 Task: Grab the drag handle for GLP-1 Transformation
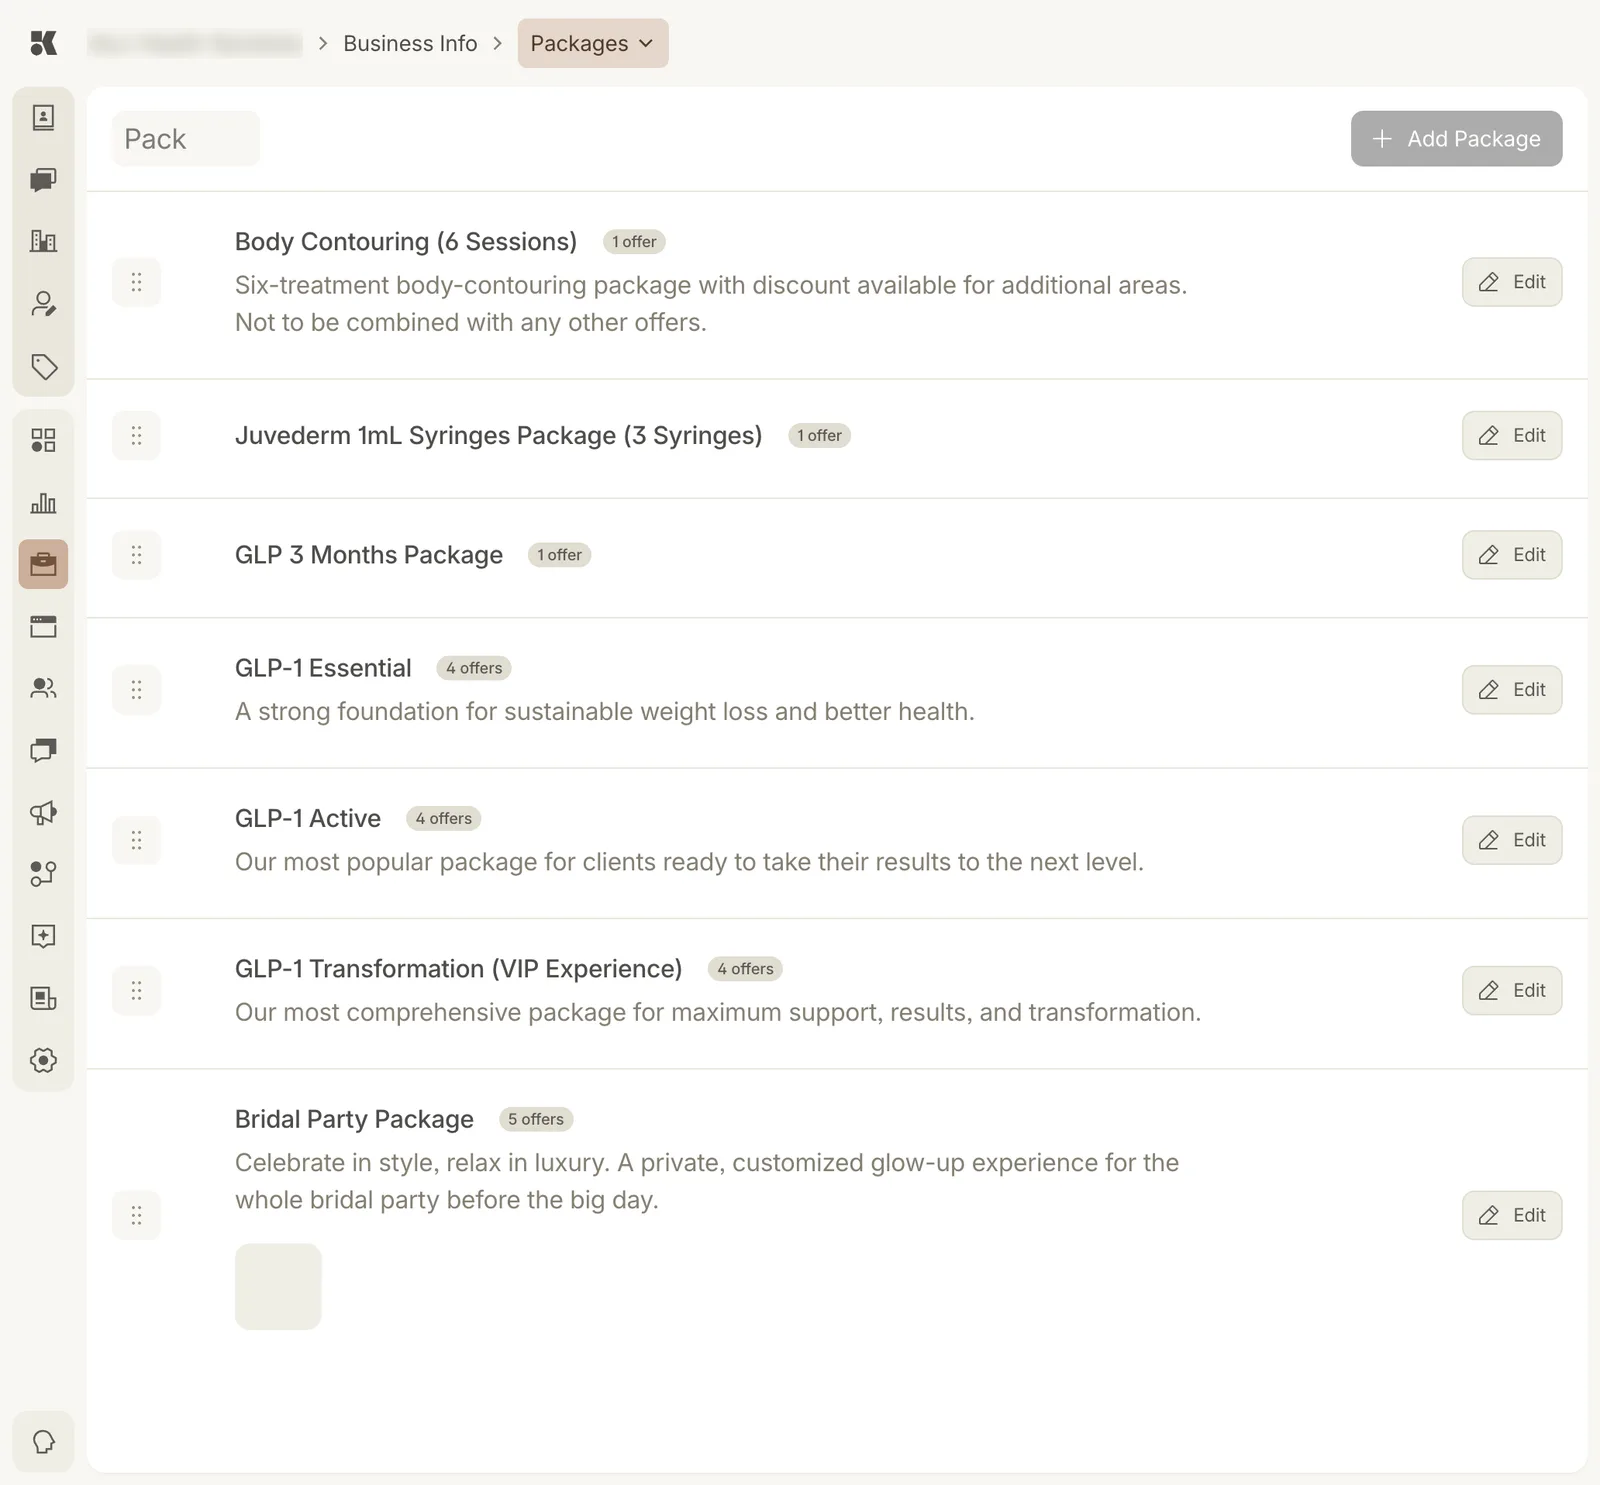[137, 990]
